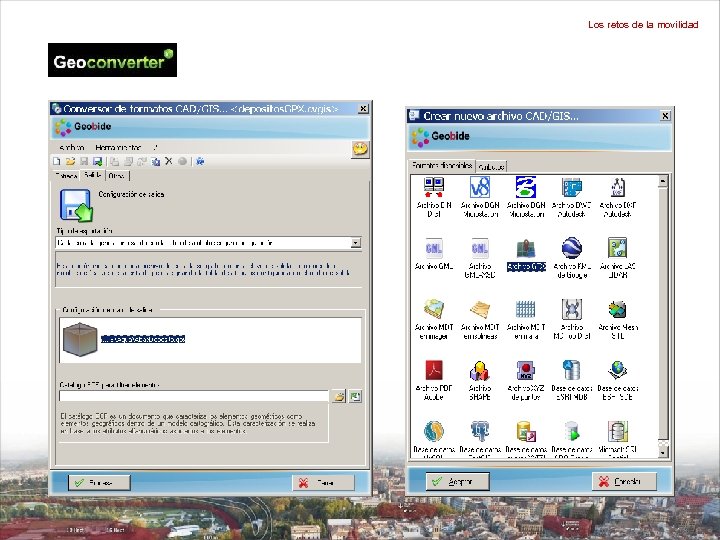
Task: Select the plain Archivo GML format icon
Action: pos(433,248)
